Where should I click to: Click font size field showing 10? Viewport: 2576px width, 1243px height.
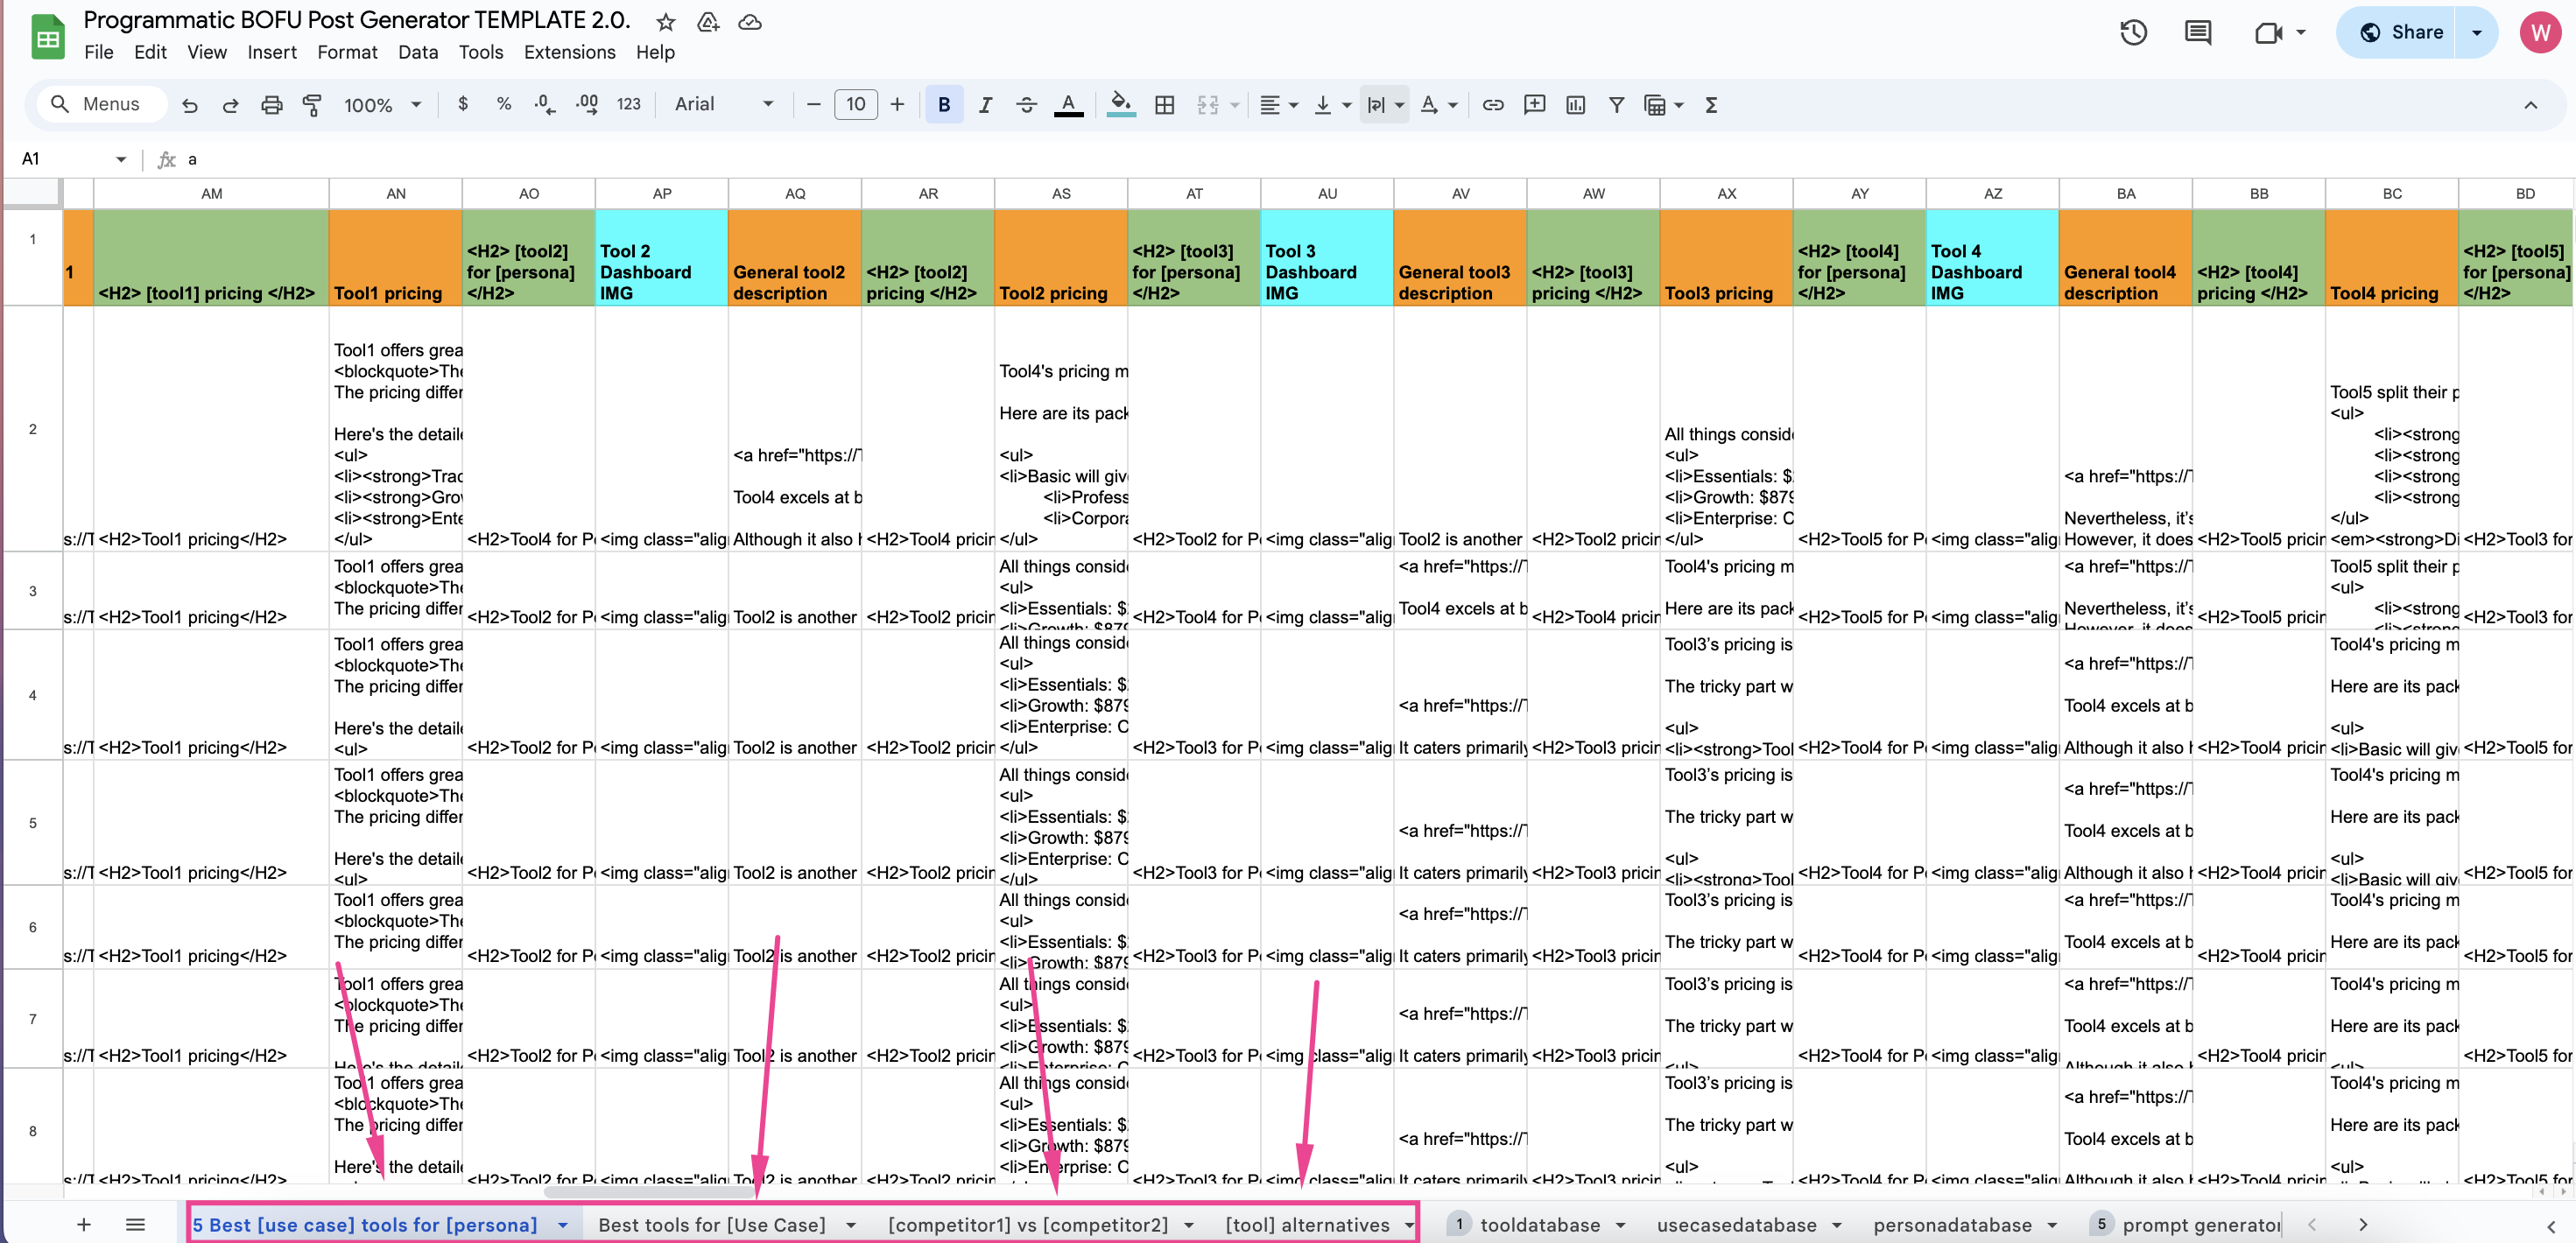tap(856, 104)
